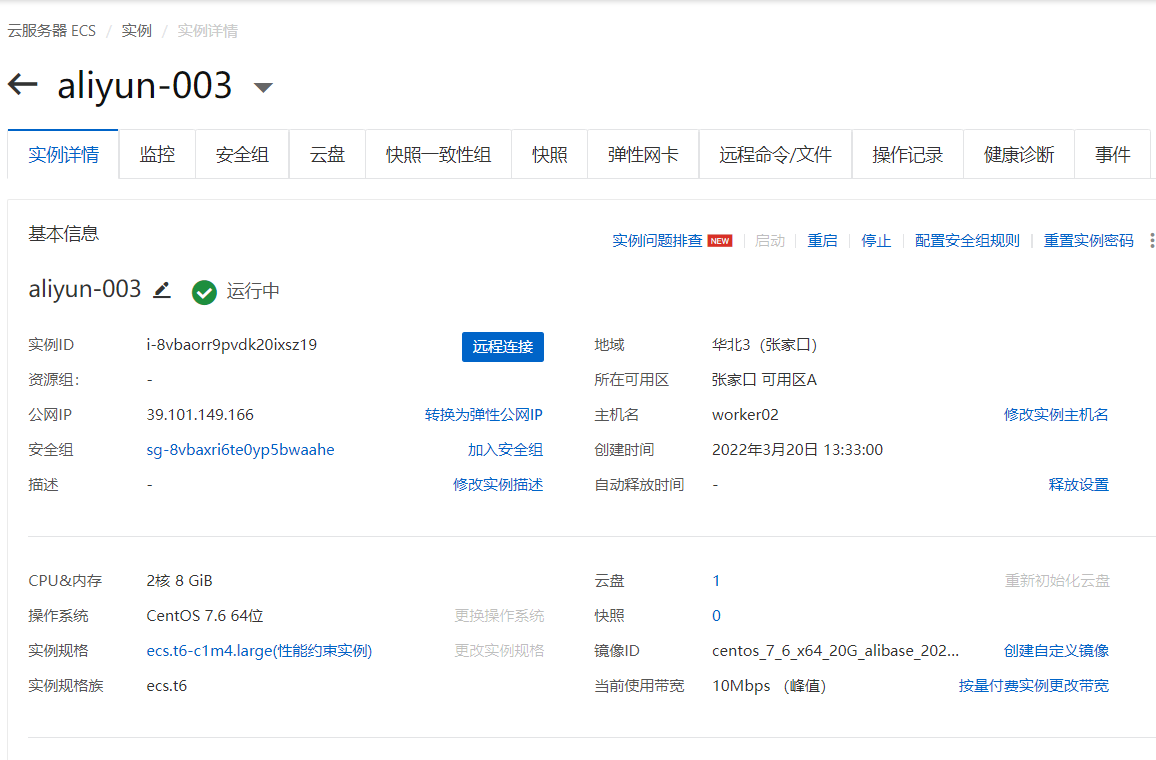Image resolution: width=1156 pixels, height=760 pixels.
Task: Click the 2核 8 GiB value
Action: tap(179, 581)
